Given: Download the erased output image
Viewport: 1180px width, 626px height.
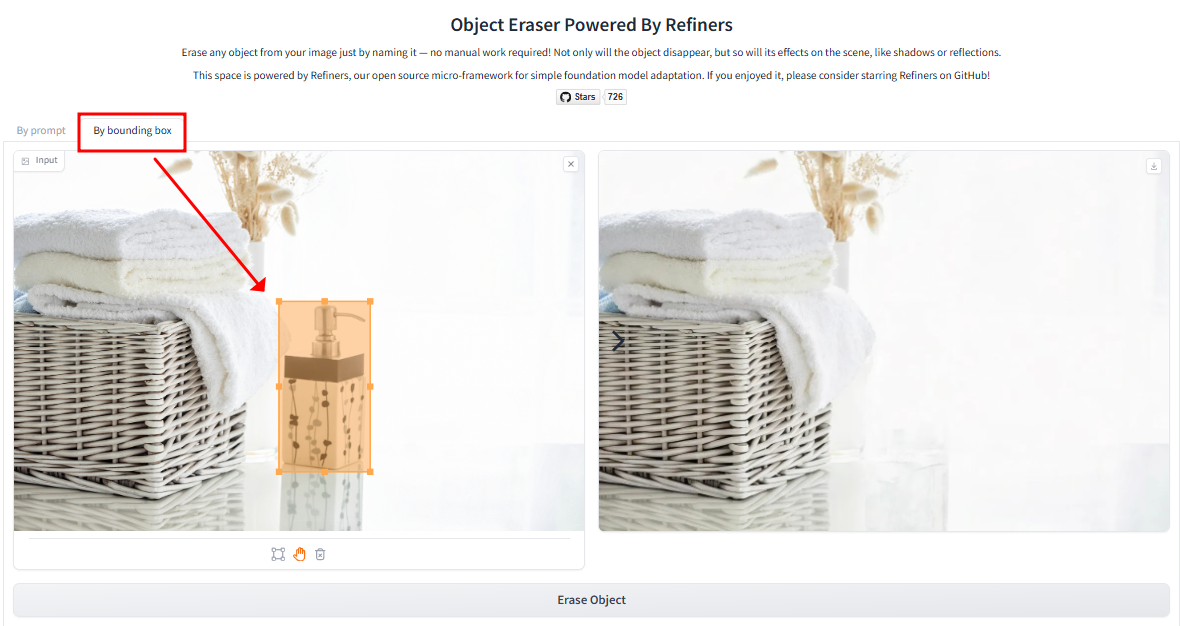Looking at the screenshot, I should 1154,166.
